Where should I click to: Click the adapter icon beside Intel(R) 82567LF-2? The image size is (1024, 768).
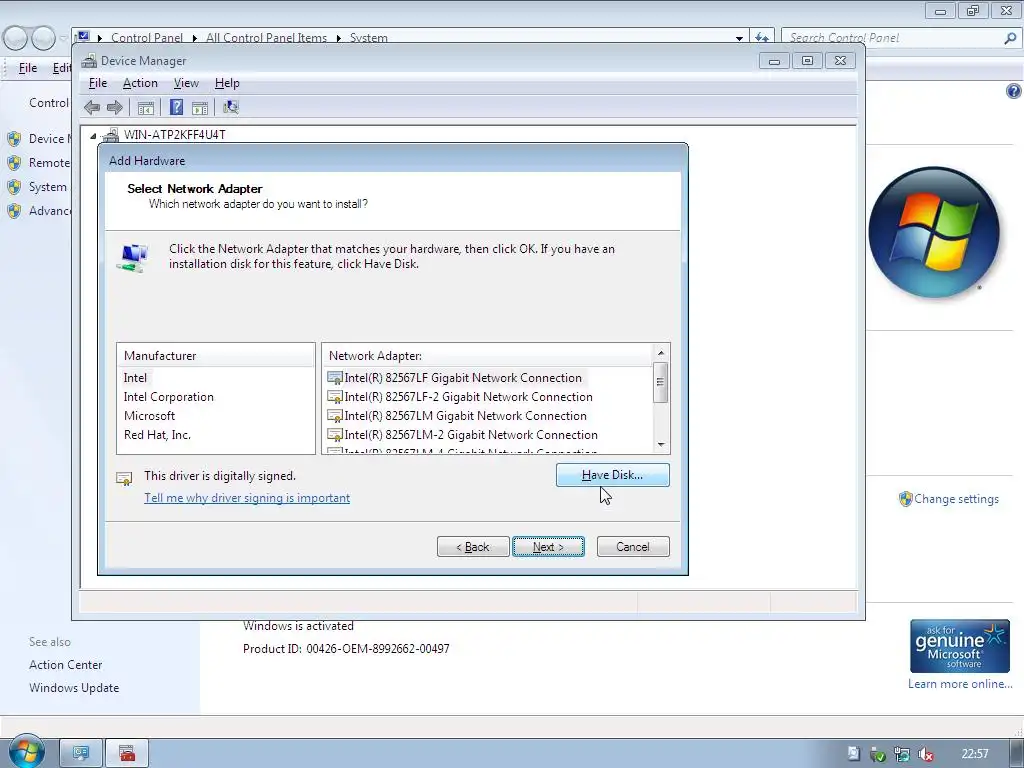[335, 397]
